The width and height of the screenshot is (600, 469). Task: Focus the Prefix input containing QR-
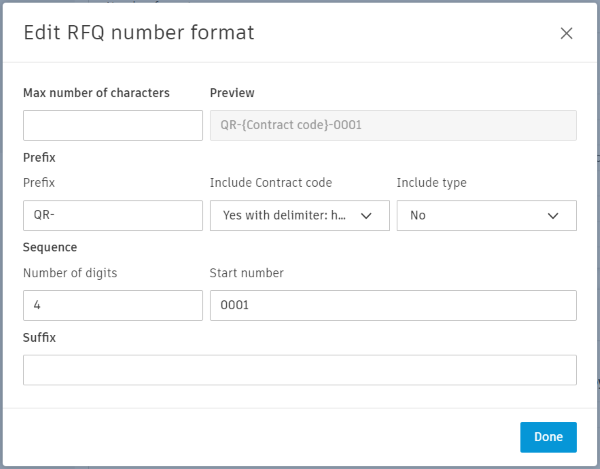coord(113,215)
